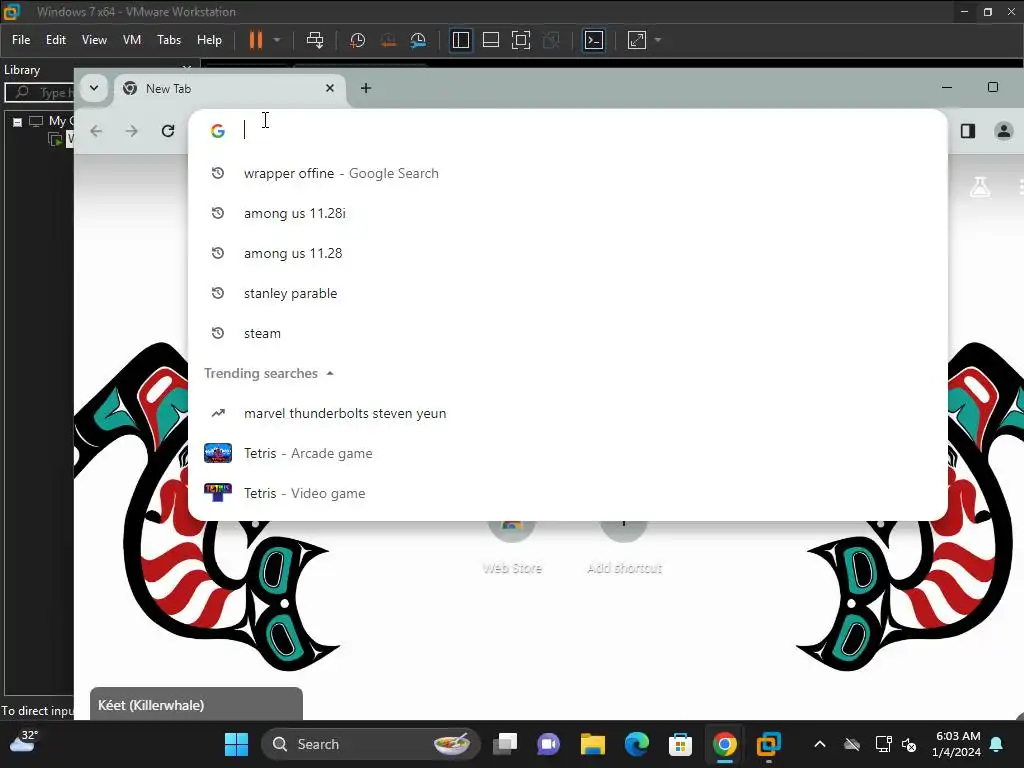Click Chrome back arrow
Viewport: 1024px width, 768px height.
pos(96,131)
